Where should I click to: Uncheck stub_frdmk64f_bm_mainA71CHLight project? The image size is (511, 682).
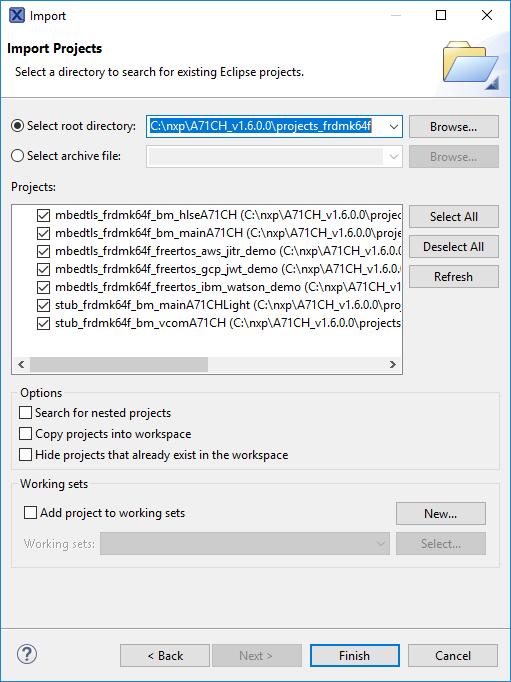tap(43, 305)
